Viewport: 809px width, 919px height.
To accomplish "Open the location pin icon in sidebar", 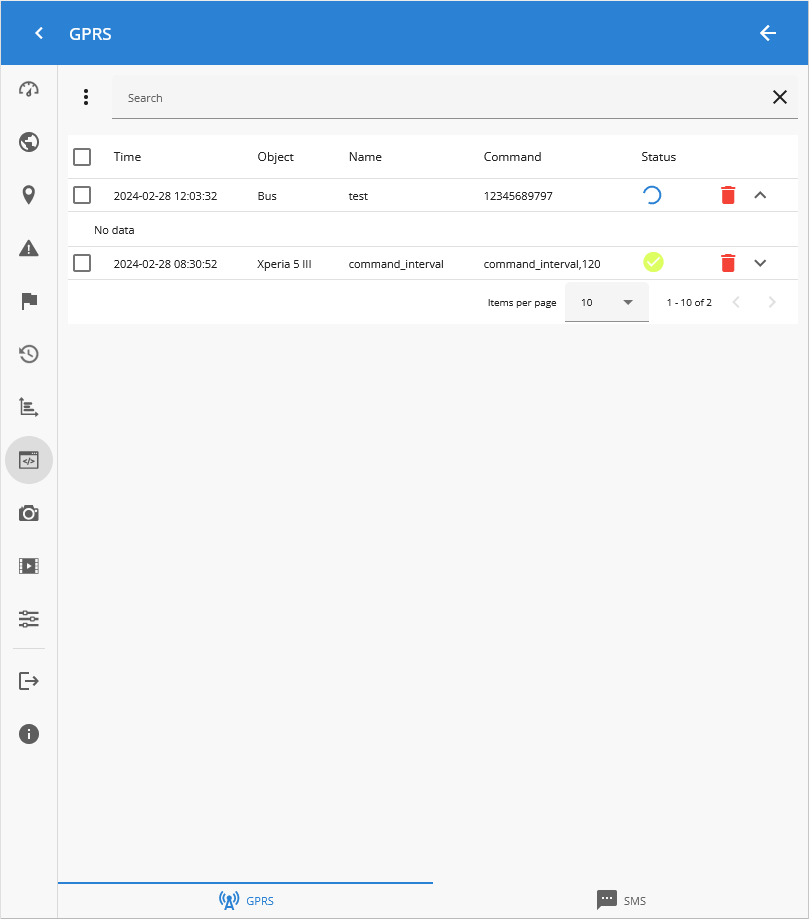I will 29,195.
